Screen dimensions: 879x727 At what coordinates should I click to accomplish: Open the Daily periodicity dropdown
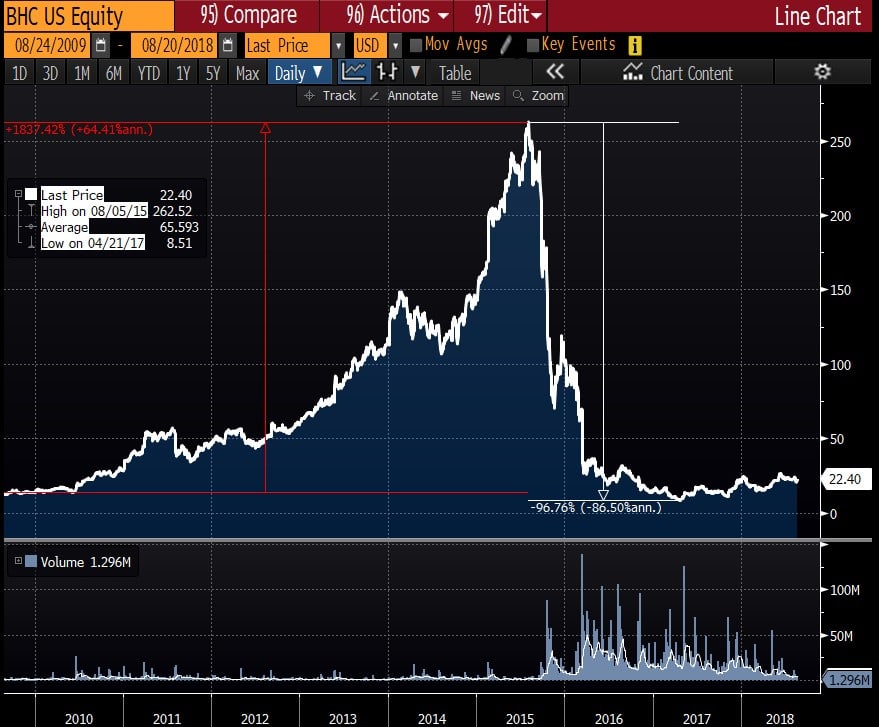click(298, 72)
